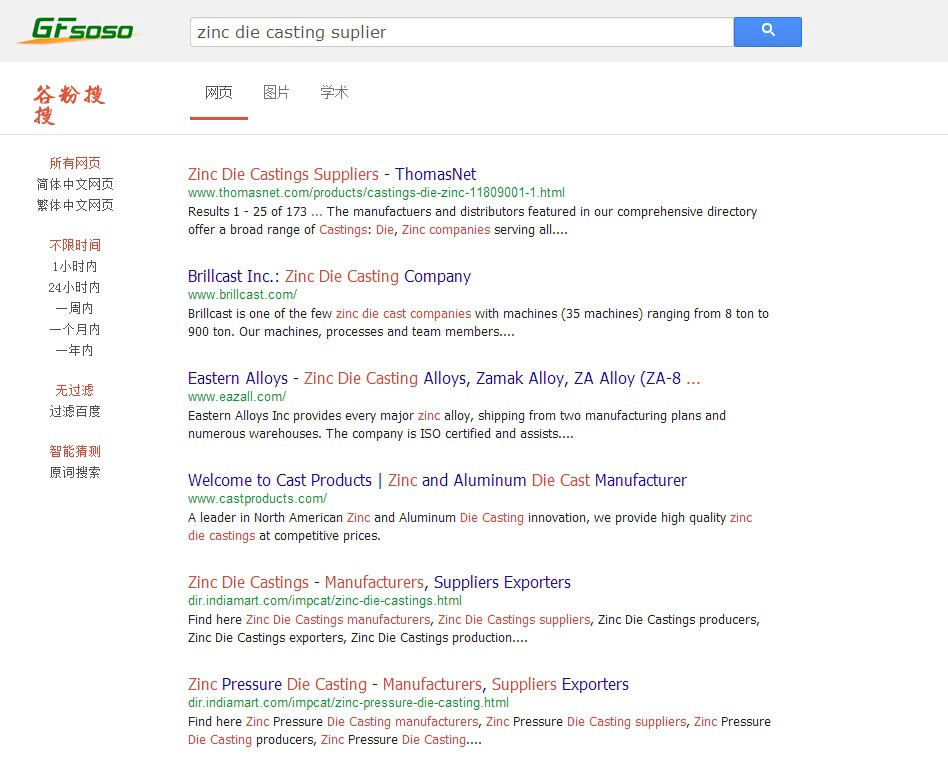948x758 pixels.
Task: Filter by 简体中文网页
Action: 75,184
